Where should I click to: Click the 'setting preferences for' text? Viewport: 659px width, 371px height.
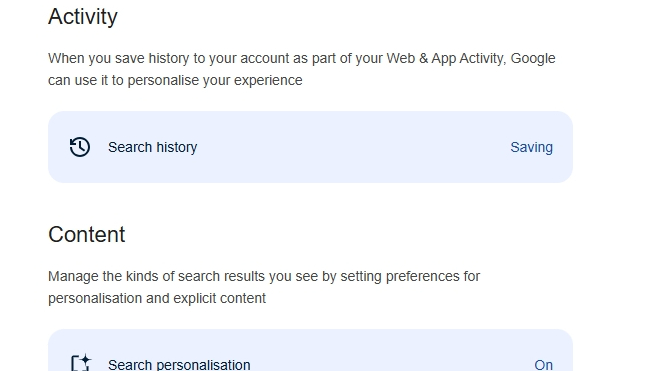[x=410, y=276]
